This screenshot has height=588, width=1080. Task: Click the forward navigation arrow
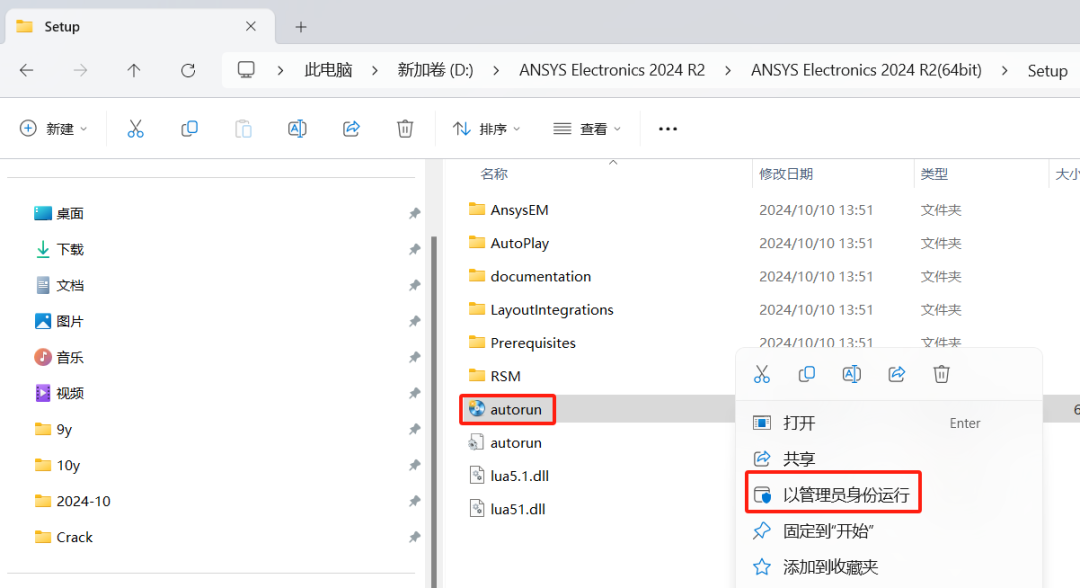(x=81, y=70)
